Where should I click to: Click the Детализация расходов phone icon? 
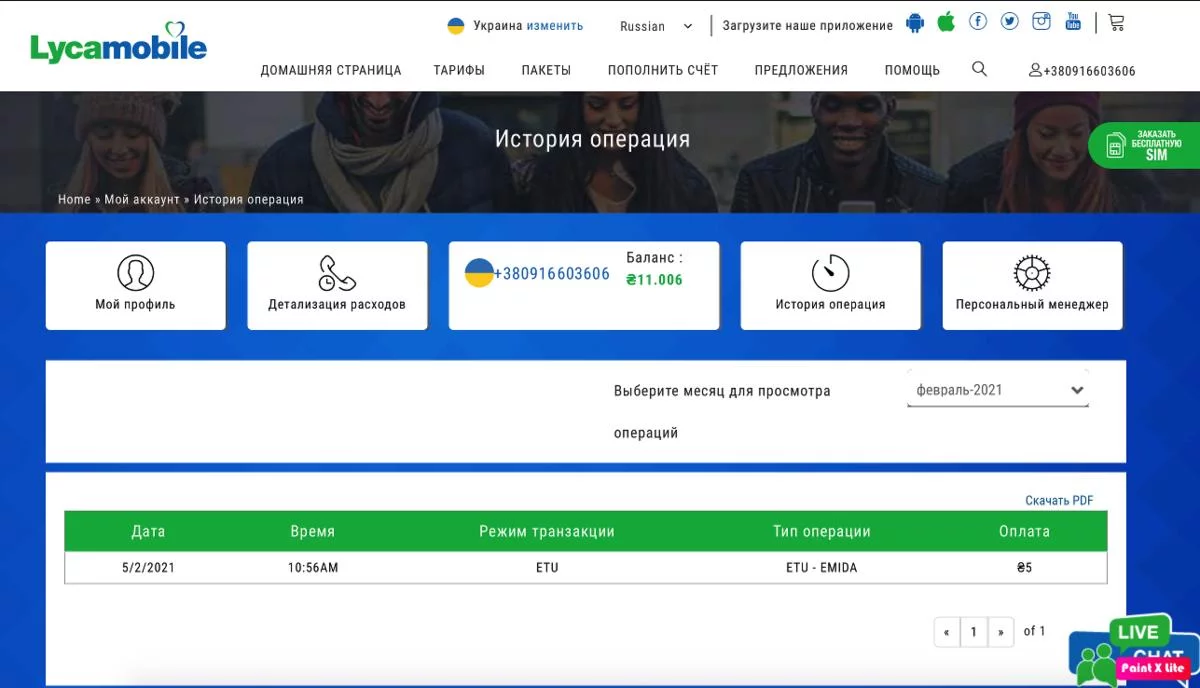(x=336, y=273)
